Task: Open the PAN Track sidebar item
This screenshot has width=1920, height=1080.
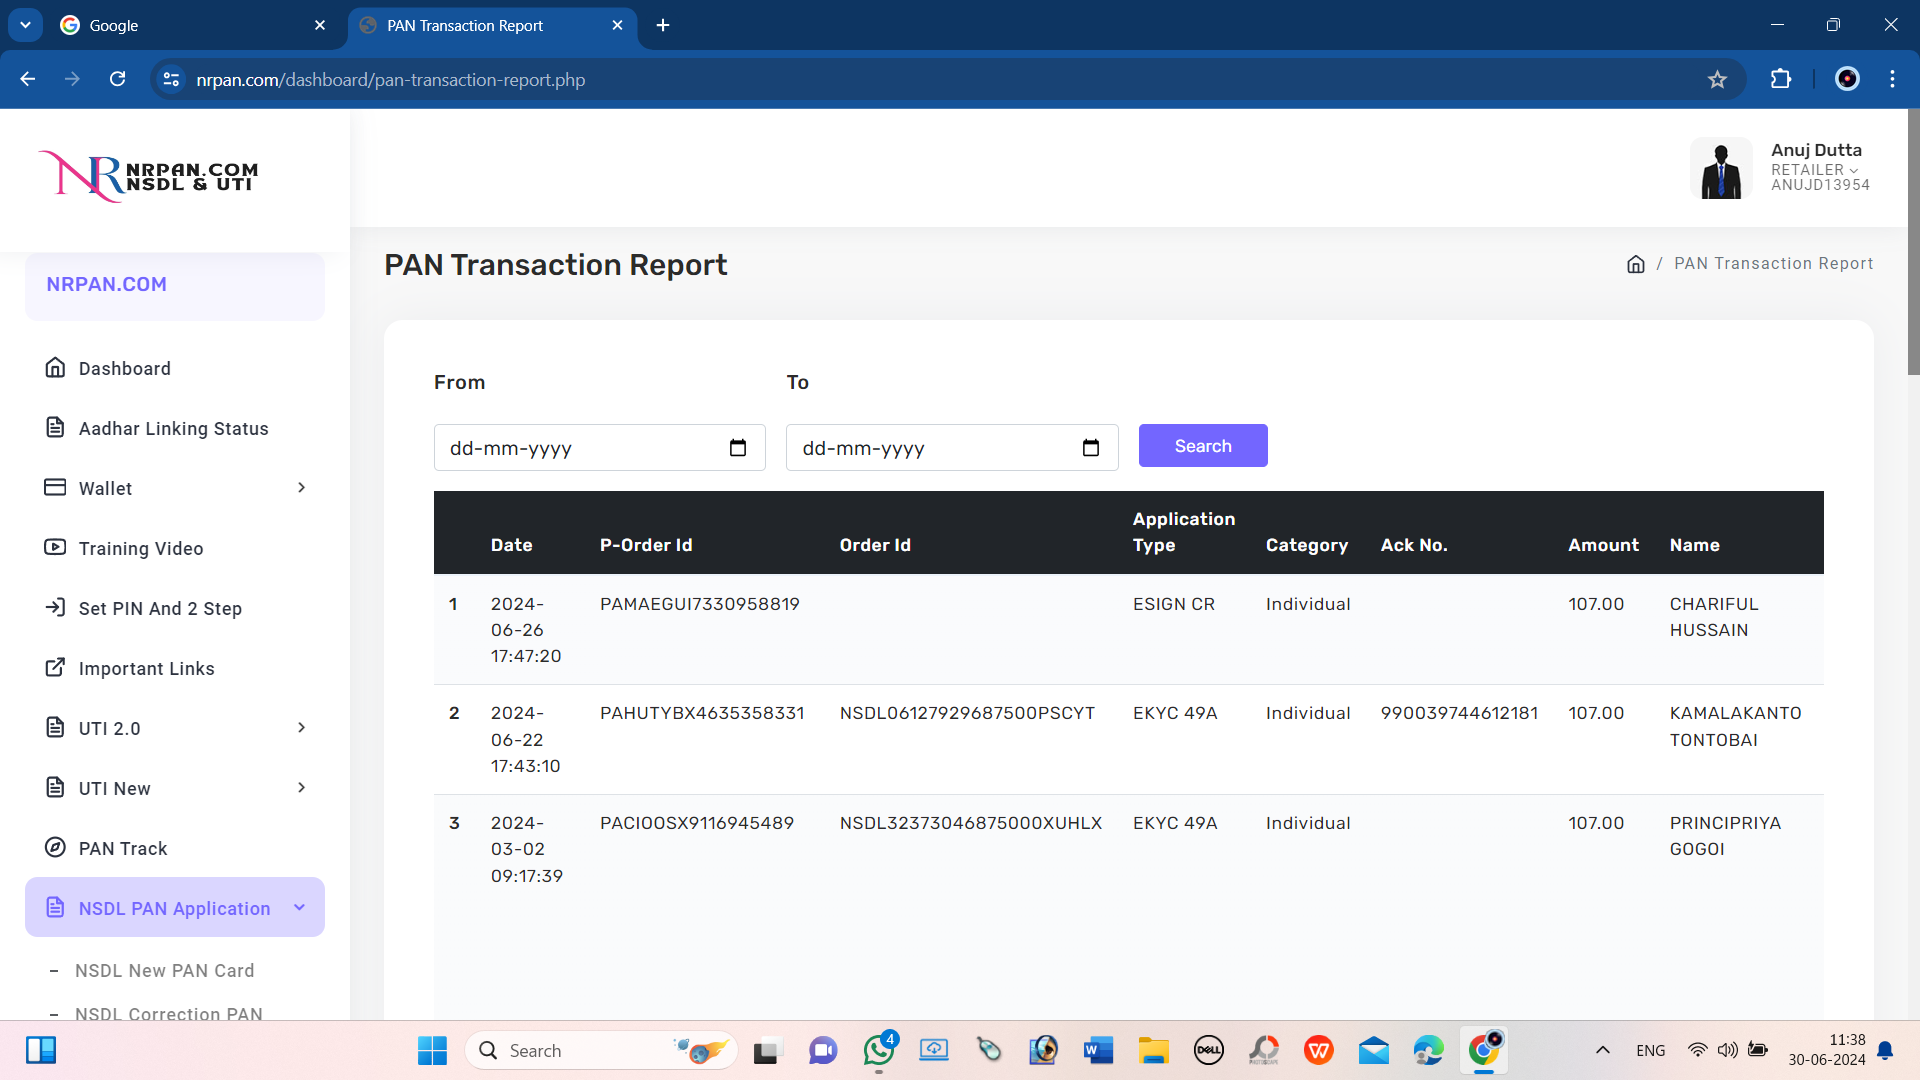Action: (x=123, y=848)
